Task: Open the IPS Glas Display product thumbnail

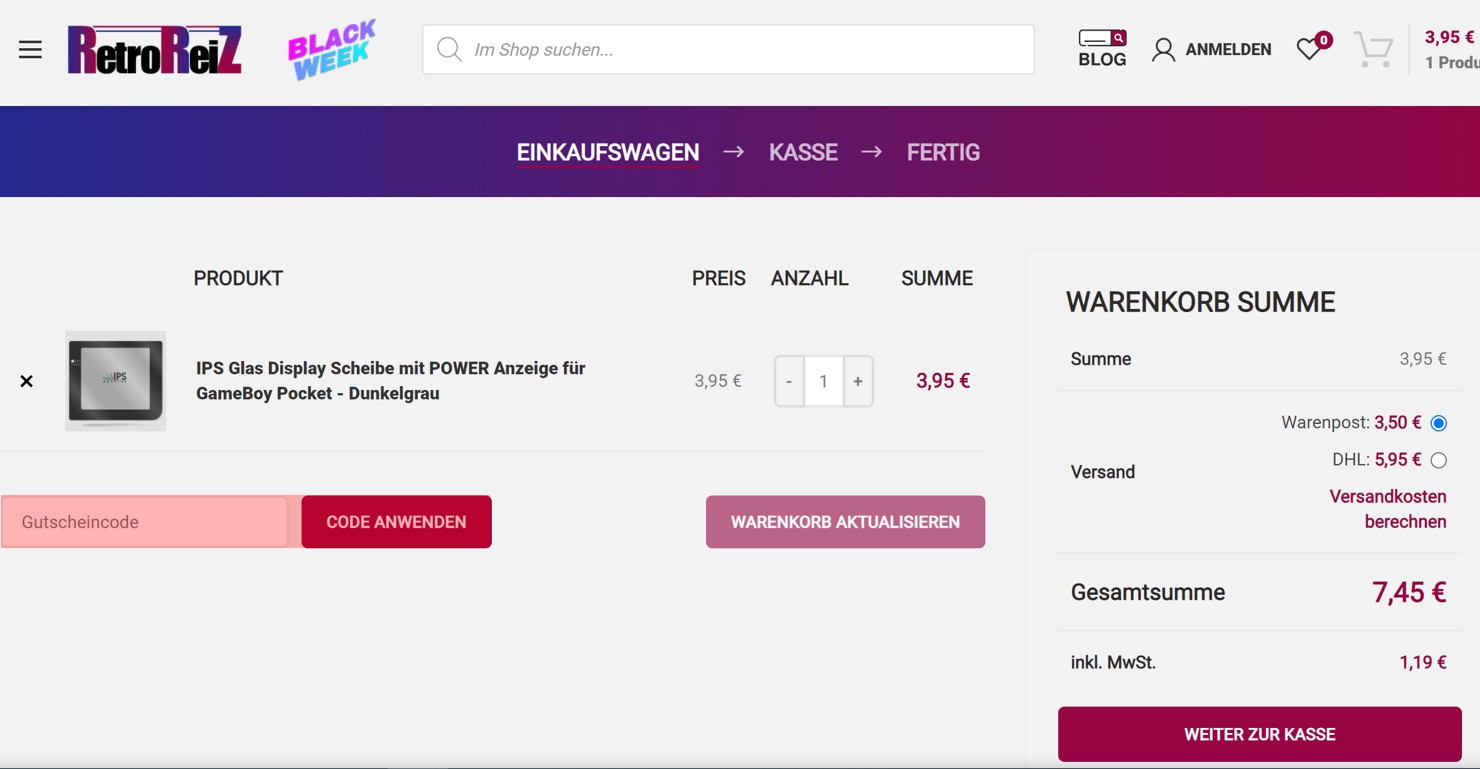Action: [x=116, y=381]
